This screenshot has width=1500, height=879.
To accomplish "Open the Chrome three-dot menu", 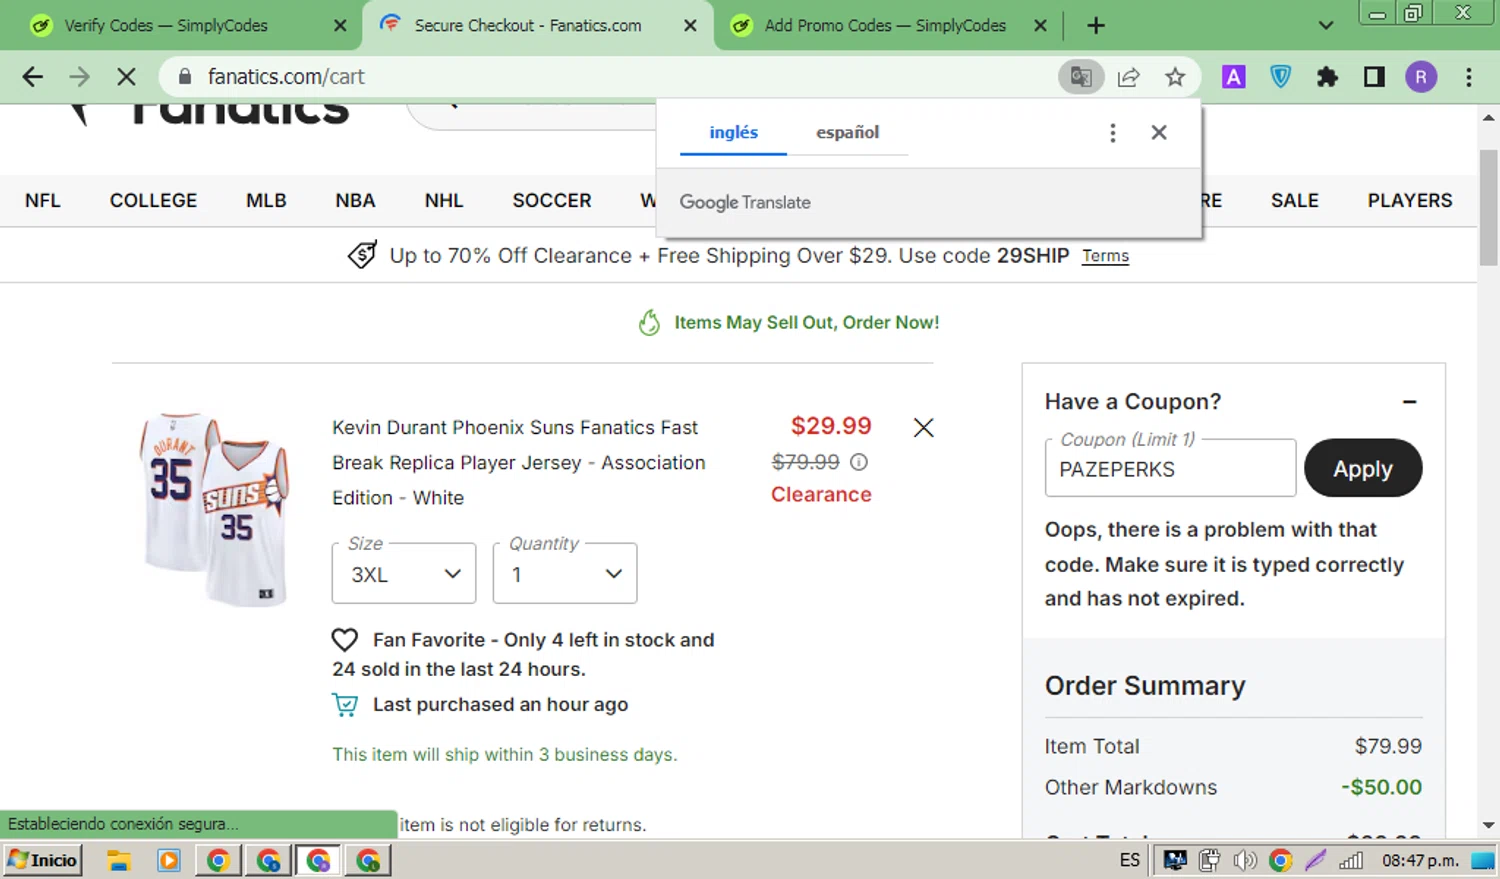I will (1468, 77).
